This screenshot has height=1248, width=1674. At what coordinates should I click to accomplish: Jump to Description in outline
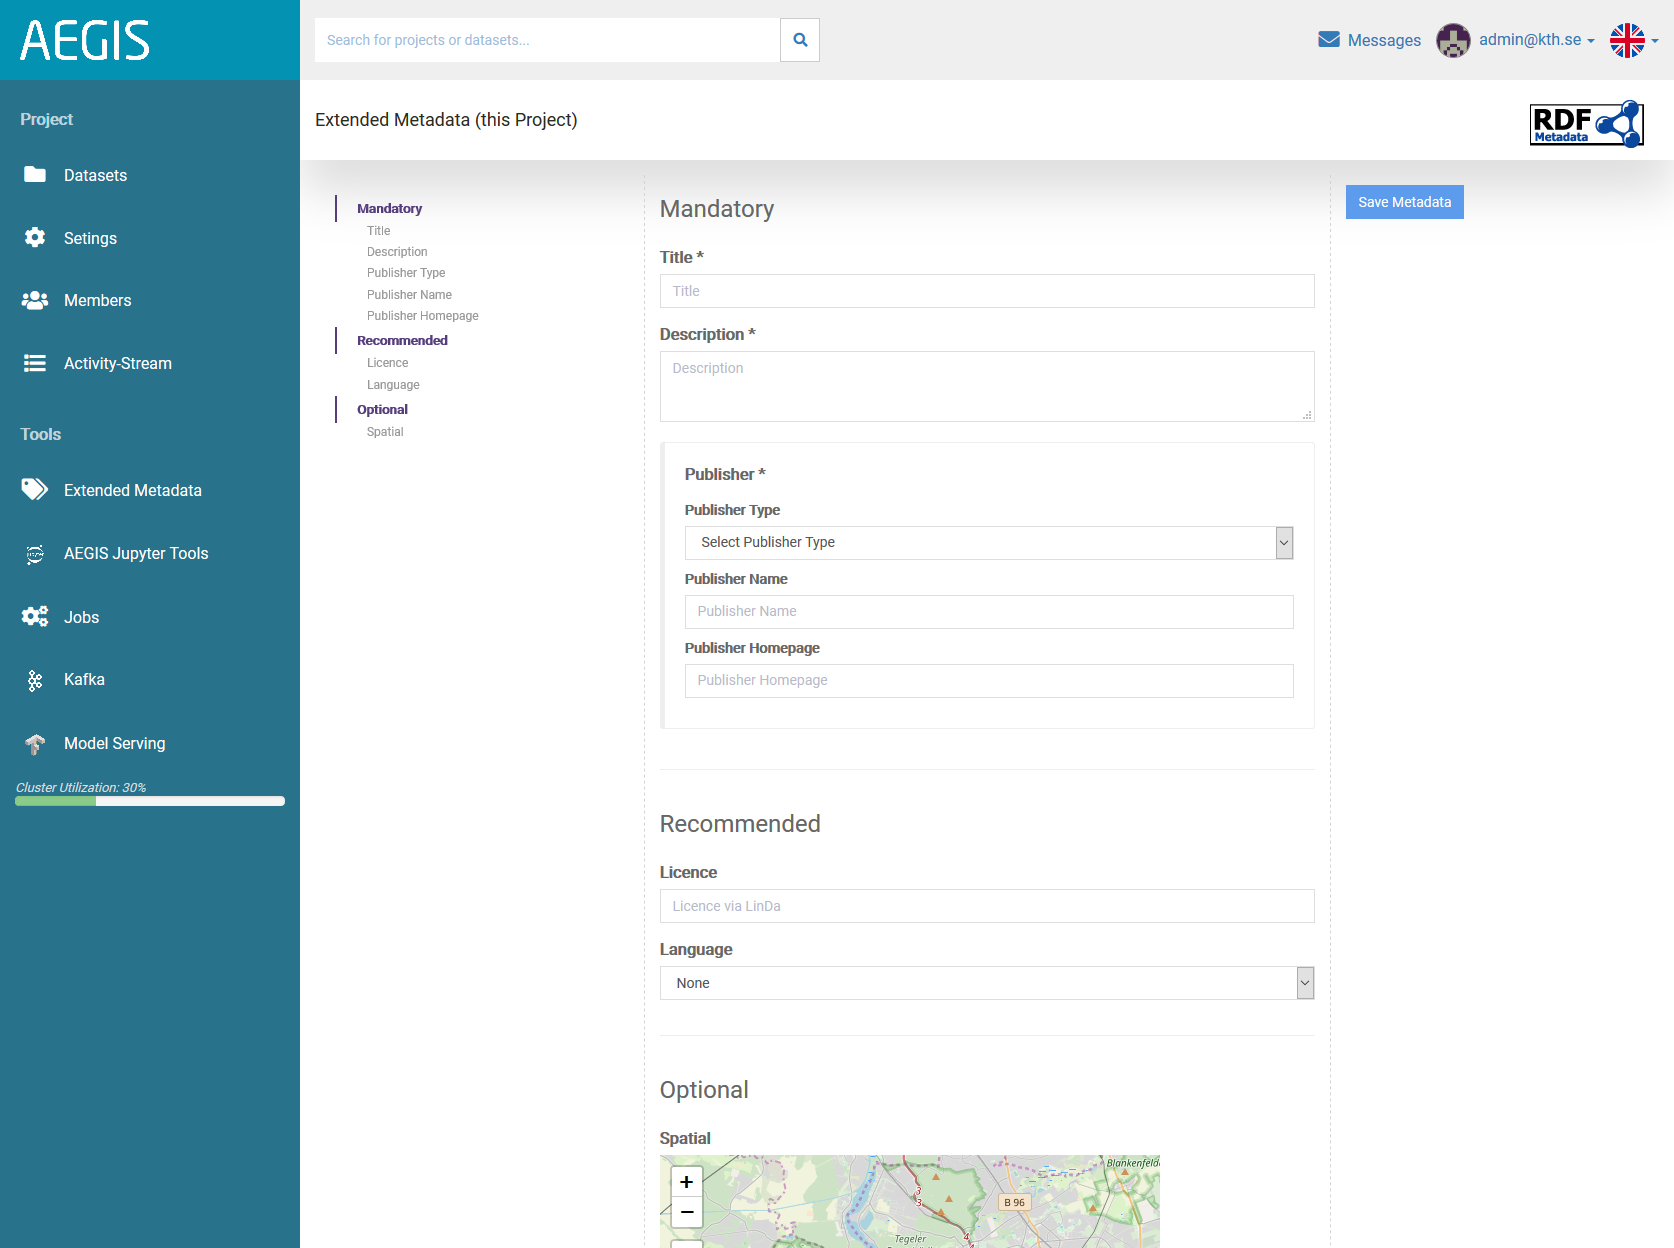point(397,252)
